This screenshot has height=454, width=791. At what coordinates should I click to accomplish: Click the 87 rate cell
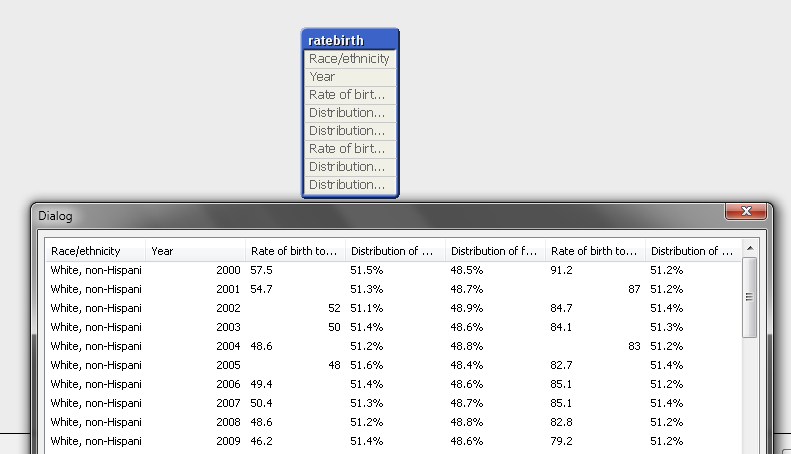[x=634, y=290]
